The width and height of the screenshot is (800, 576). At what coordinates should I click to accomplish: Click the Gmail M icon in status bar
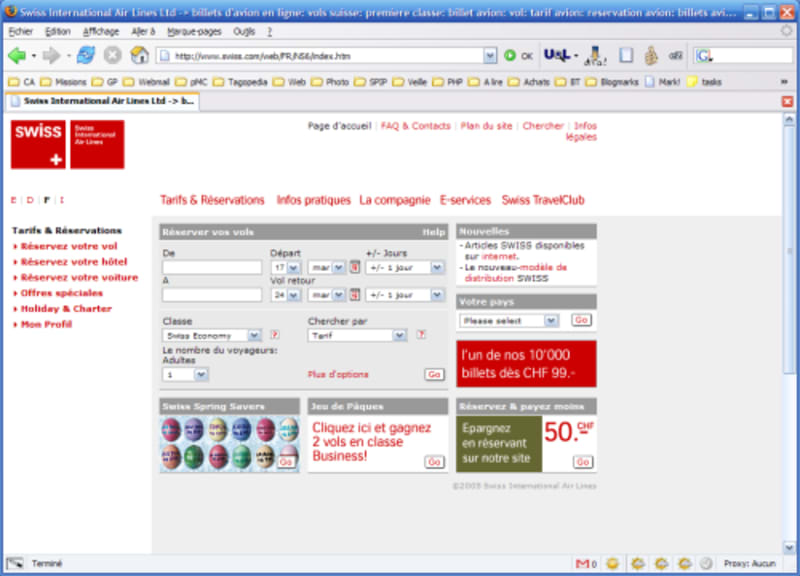582,563
